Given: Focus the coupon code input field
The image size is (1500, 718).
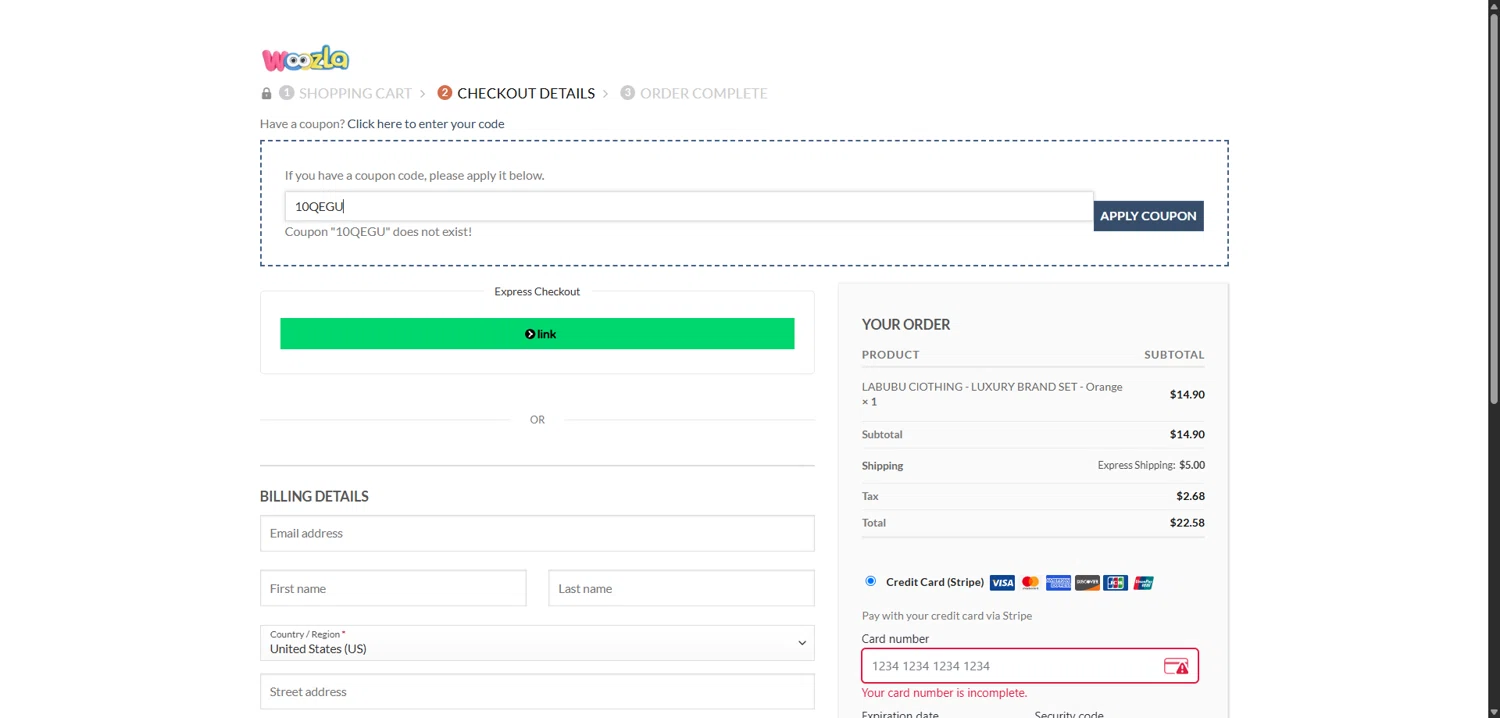Looking at the screenshot, I should (x=689, y=206).
